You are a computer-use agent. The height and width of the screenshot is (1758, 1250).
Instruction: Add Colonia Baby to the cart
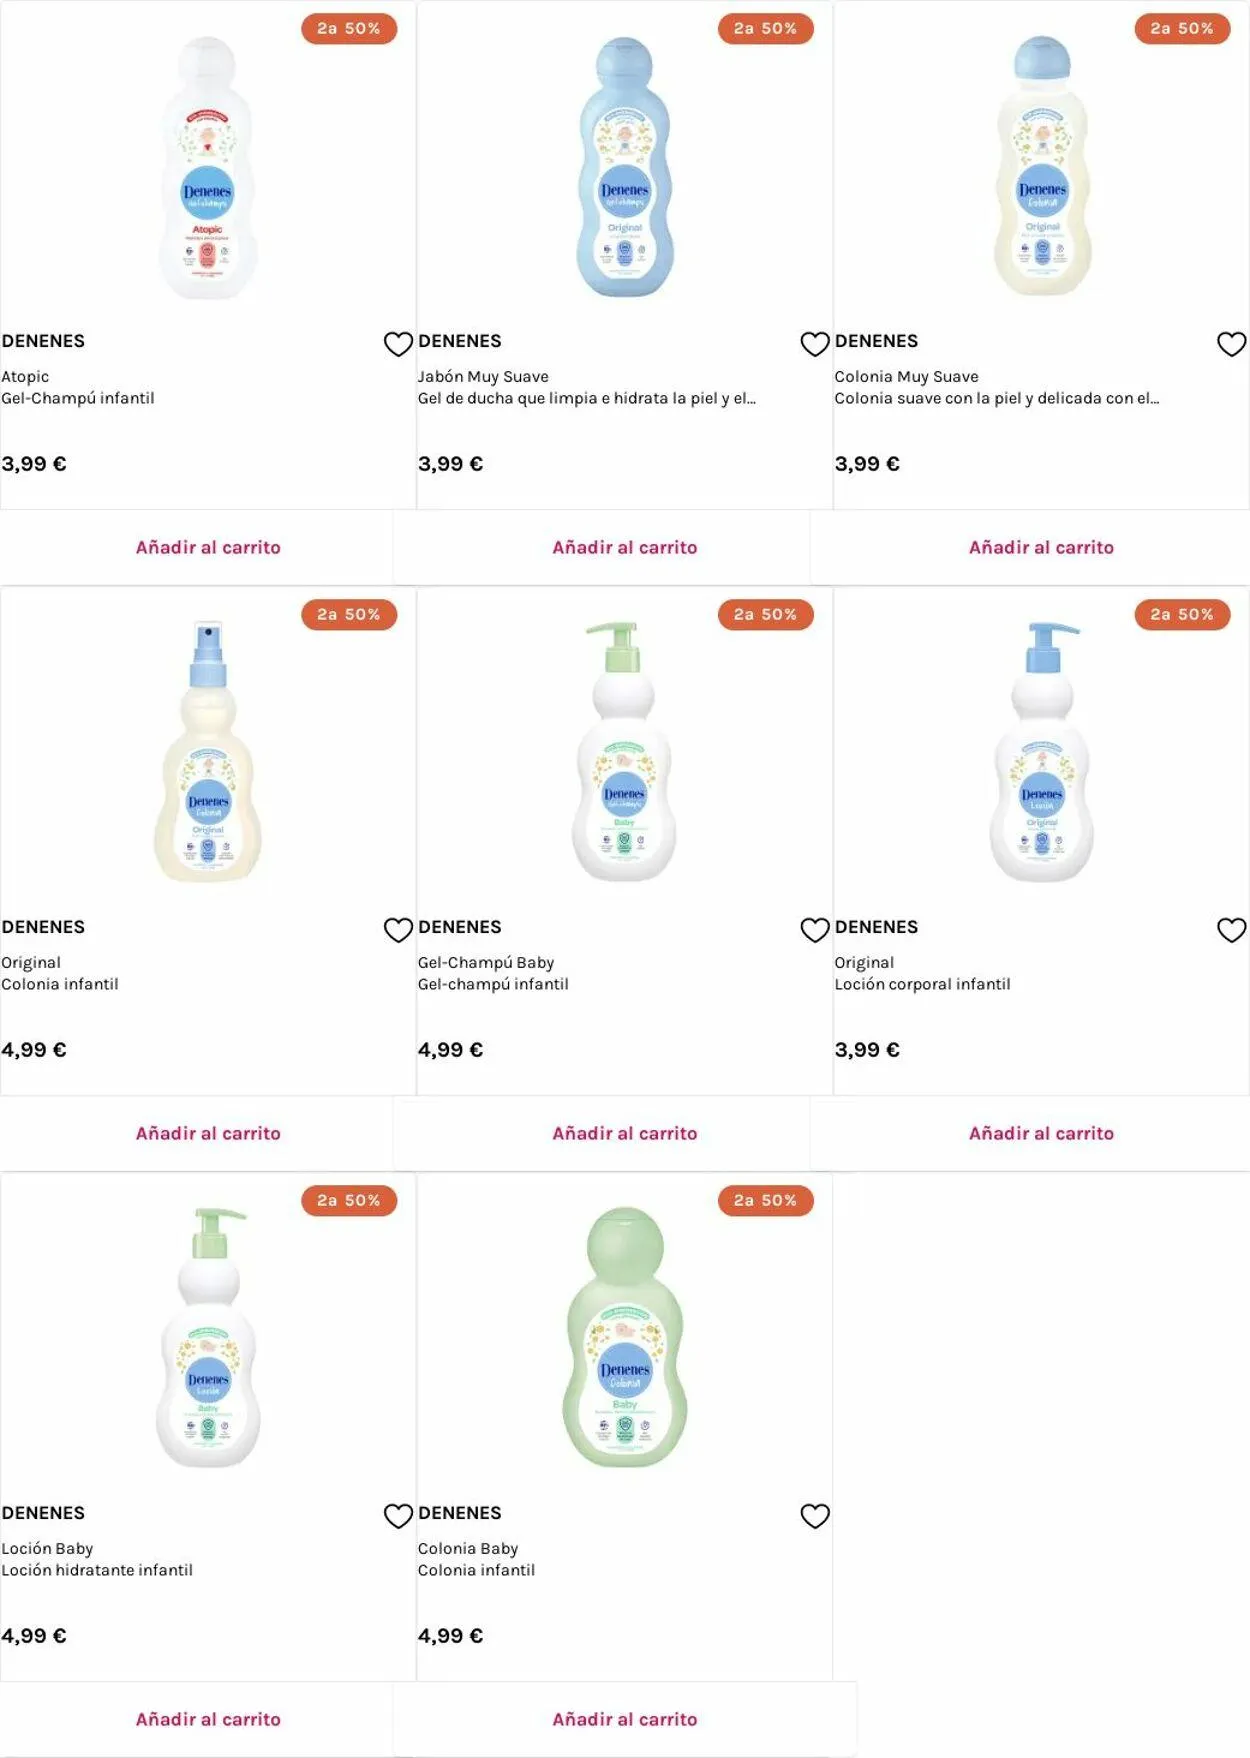point(624,1719)
